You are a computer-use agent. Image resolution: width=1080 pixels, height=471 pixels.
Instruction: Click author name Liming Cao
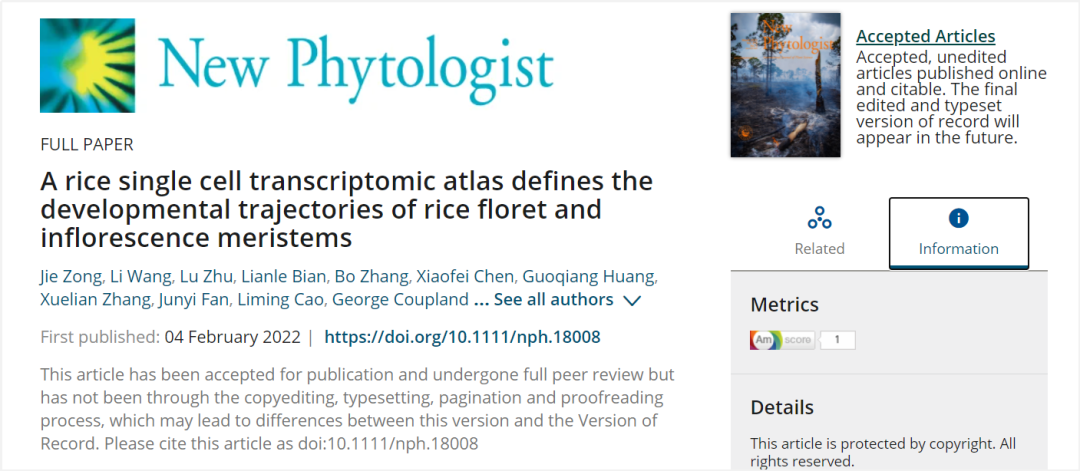point(283,299)
